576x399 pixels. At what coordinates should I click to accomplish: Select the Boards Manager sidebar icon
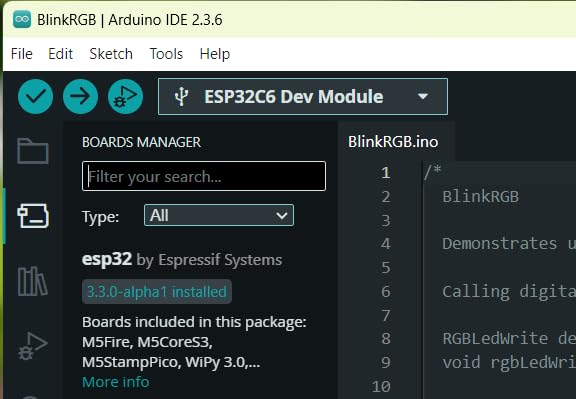(x=33, y=216)
